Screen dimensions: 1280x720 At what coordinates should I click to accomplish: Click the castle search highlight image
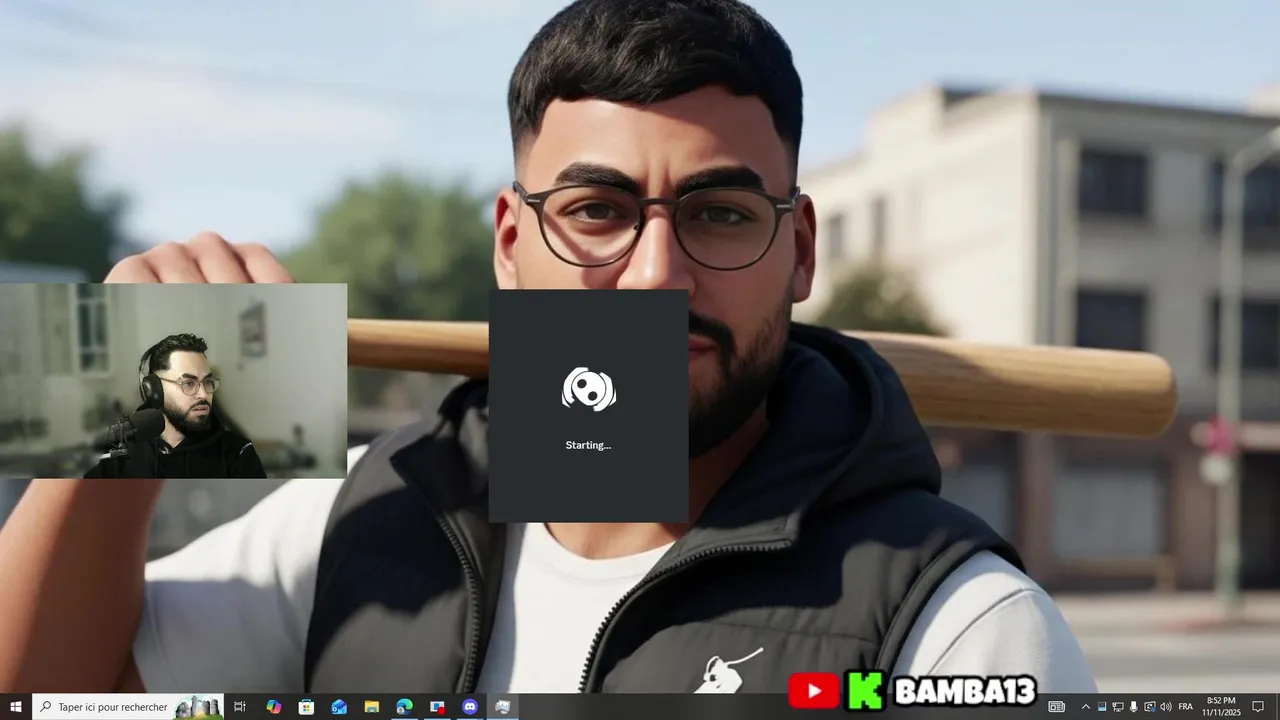click(x=198, y=707)
